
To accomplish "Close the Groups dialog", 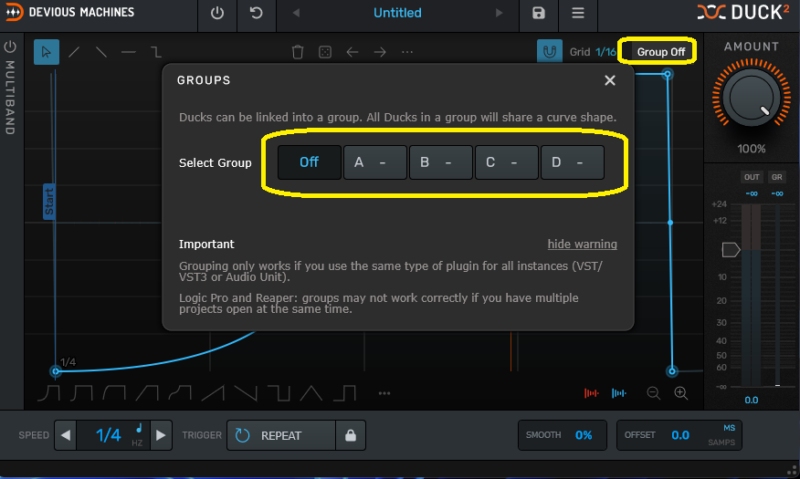I will [x=610, y=80].
